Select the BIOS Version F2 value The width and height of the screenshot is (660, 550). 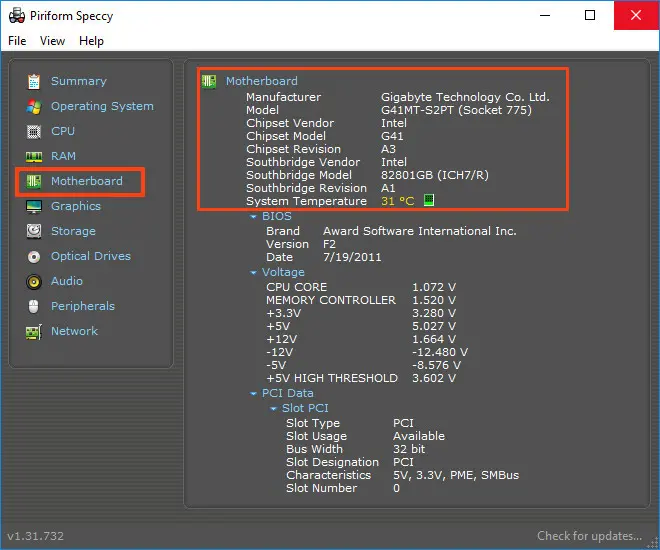point(329,244)
